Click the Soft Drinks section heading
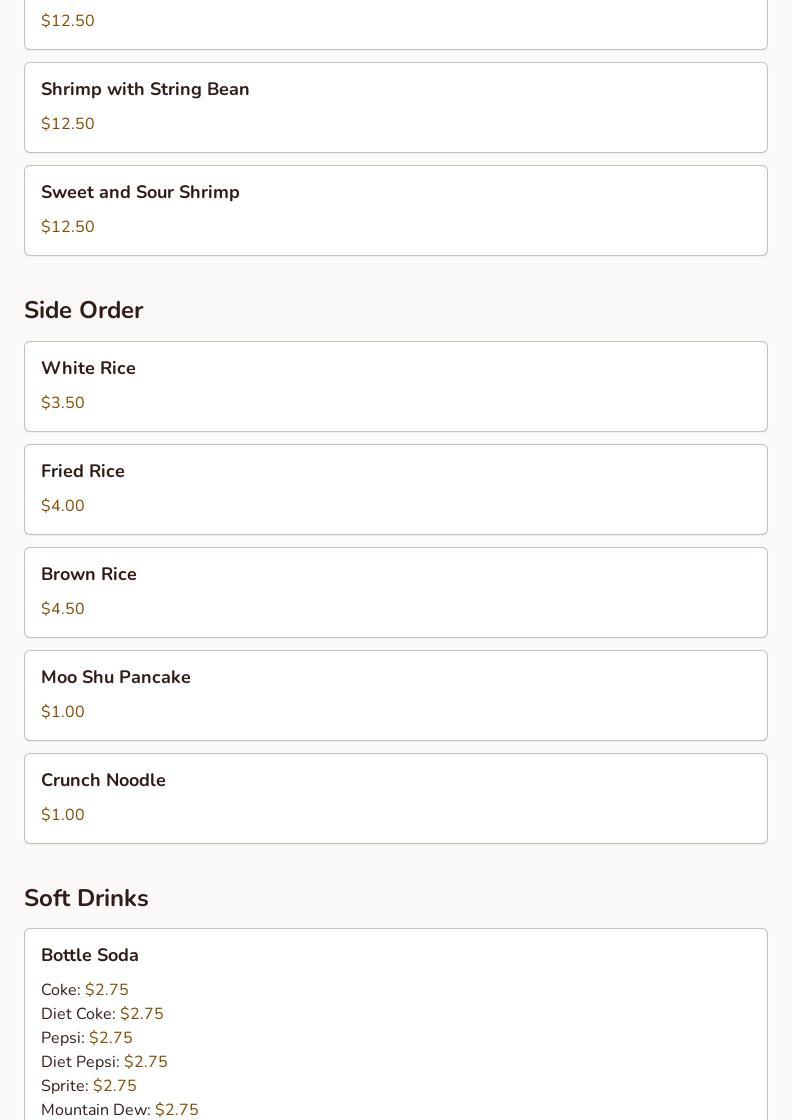The height and width of the screenshot is (1120, 792). pos(86,898)
